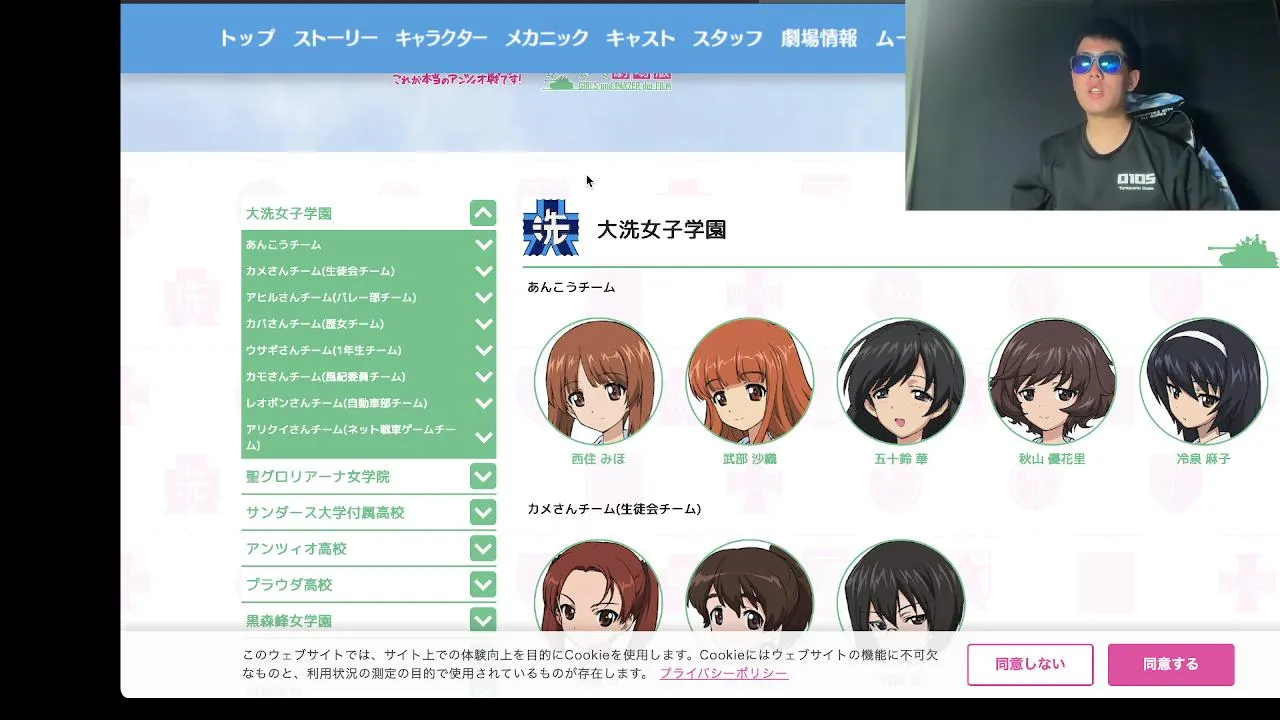Click the 五十鈴 華 name link
Image resolution: width=1280 pixels, height=720 pixels.
point(901,459)
